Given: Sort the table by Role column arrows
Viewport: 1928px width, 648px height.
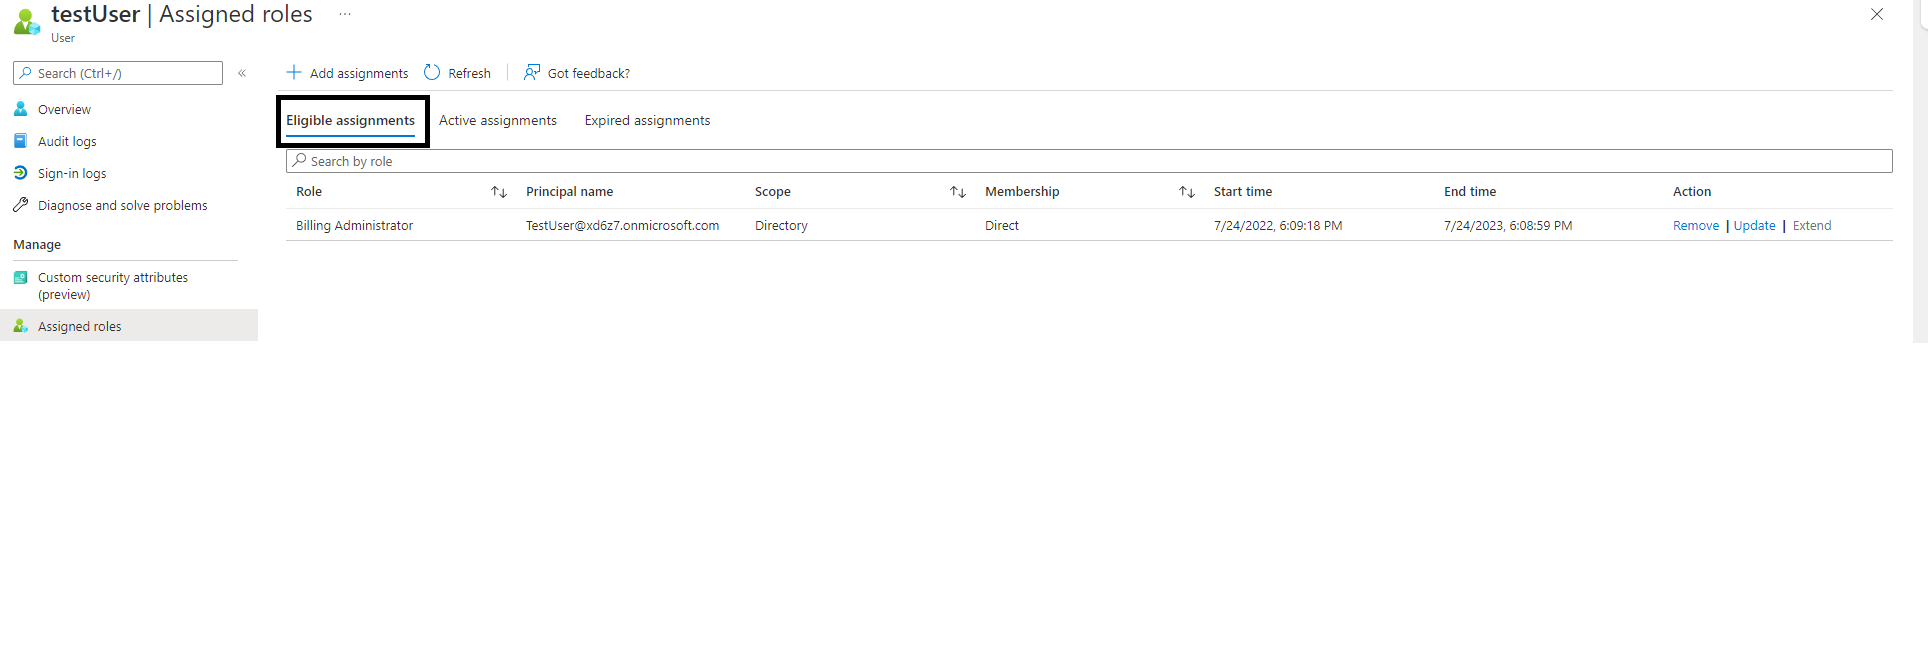Looking at the screenshot, I should (499, 192).
